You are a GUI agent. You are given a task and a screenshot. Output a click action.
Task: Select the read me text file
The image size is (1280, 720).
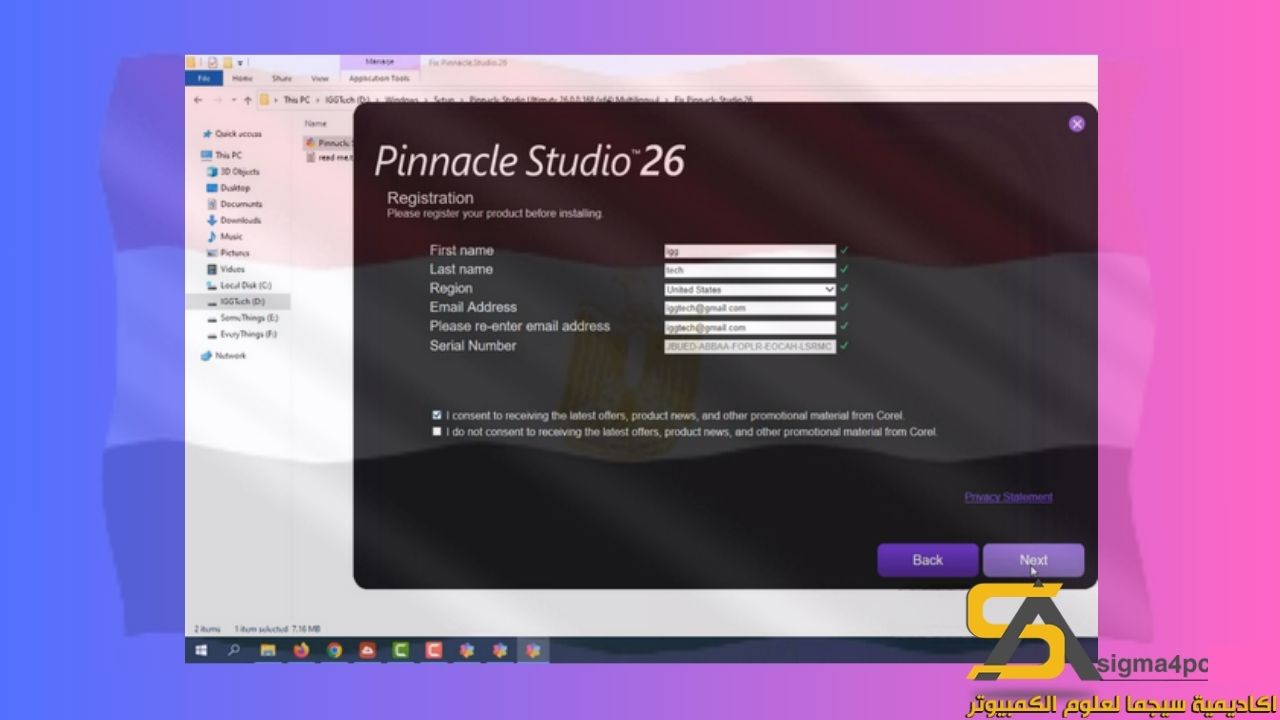click(330, 157)
